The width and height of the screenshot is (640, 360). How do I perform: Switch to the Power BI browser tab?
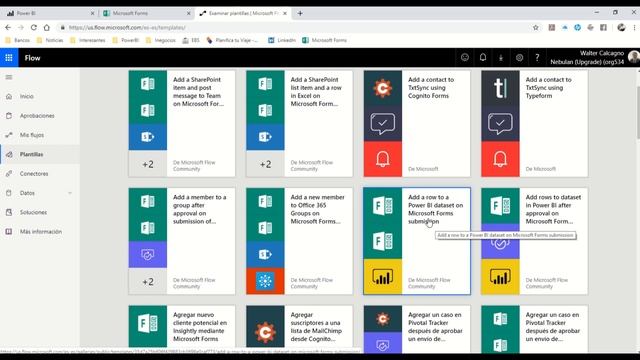pyautogui.click(x=49, y=13)
